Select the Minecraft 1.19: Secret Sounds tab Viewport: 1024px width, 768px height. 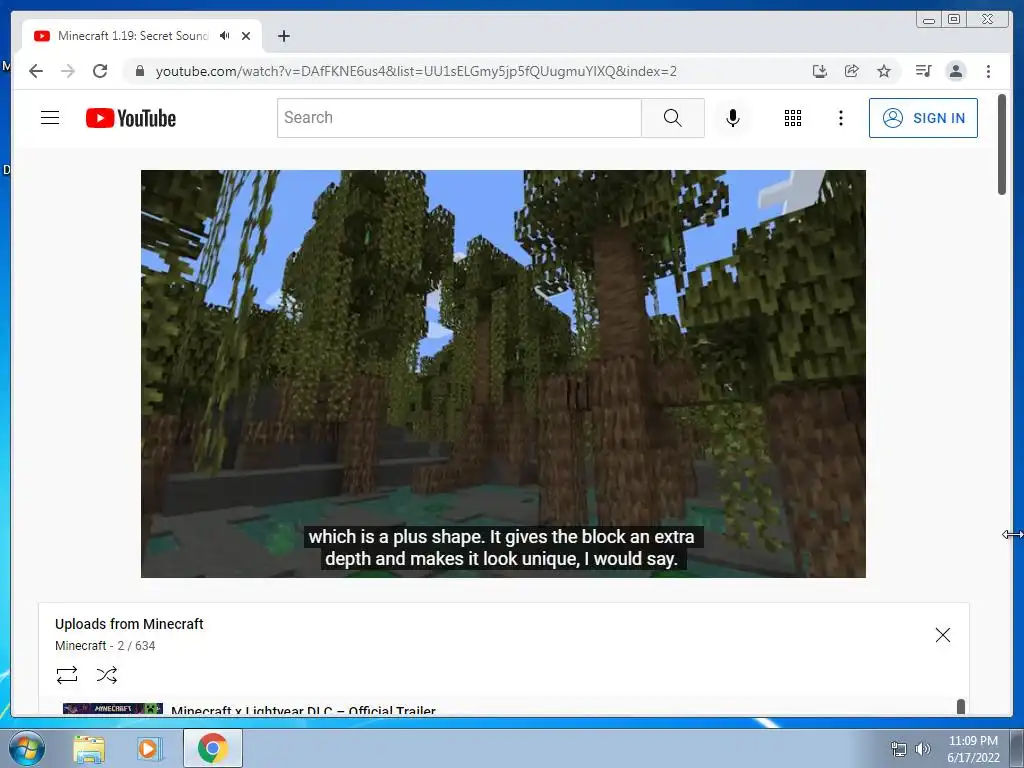pos(133,36)
